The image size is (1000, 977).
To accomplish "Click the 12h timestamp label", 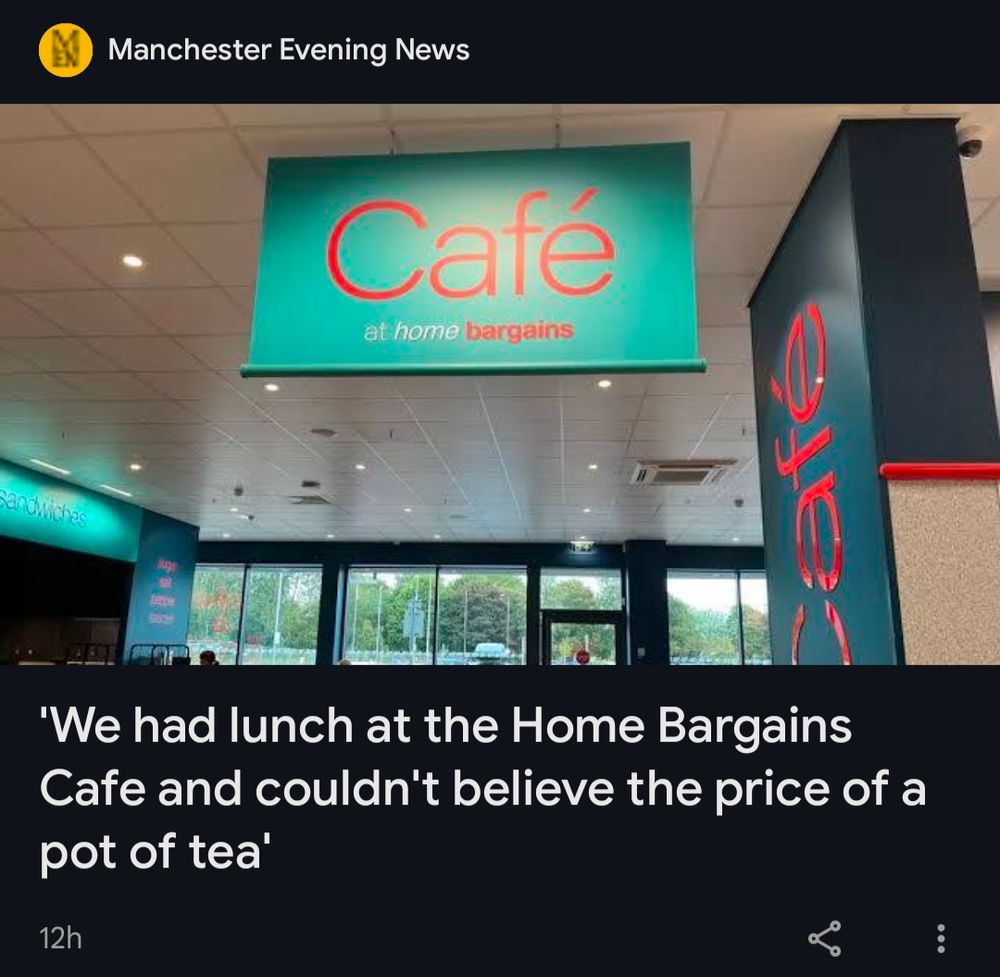I will [61, 938].
